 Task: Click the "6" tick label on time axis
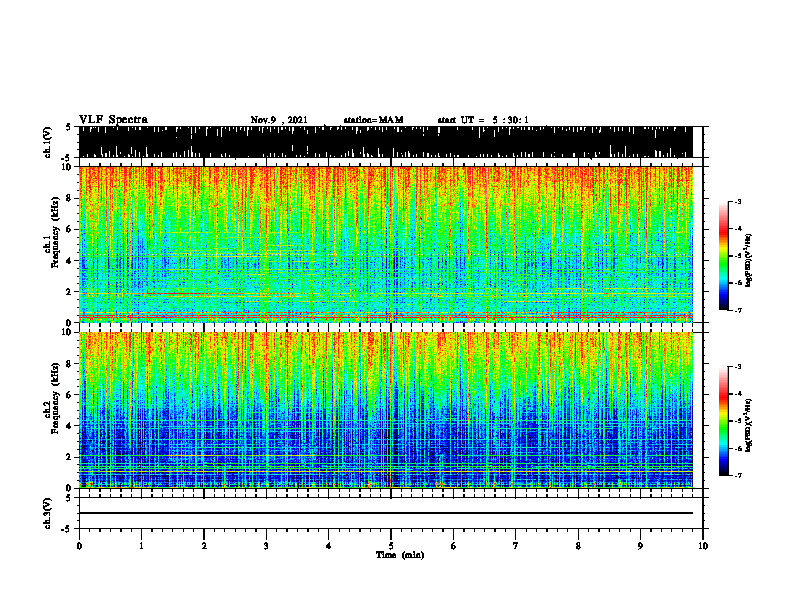[454, 546]
